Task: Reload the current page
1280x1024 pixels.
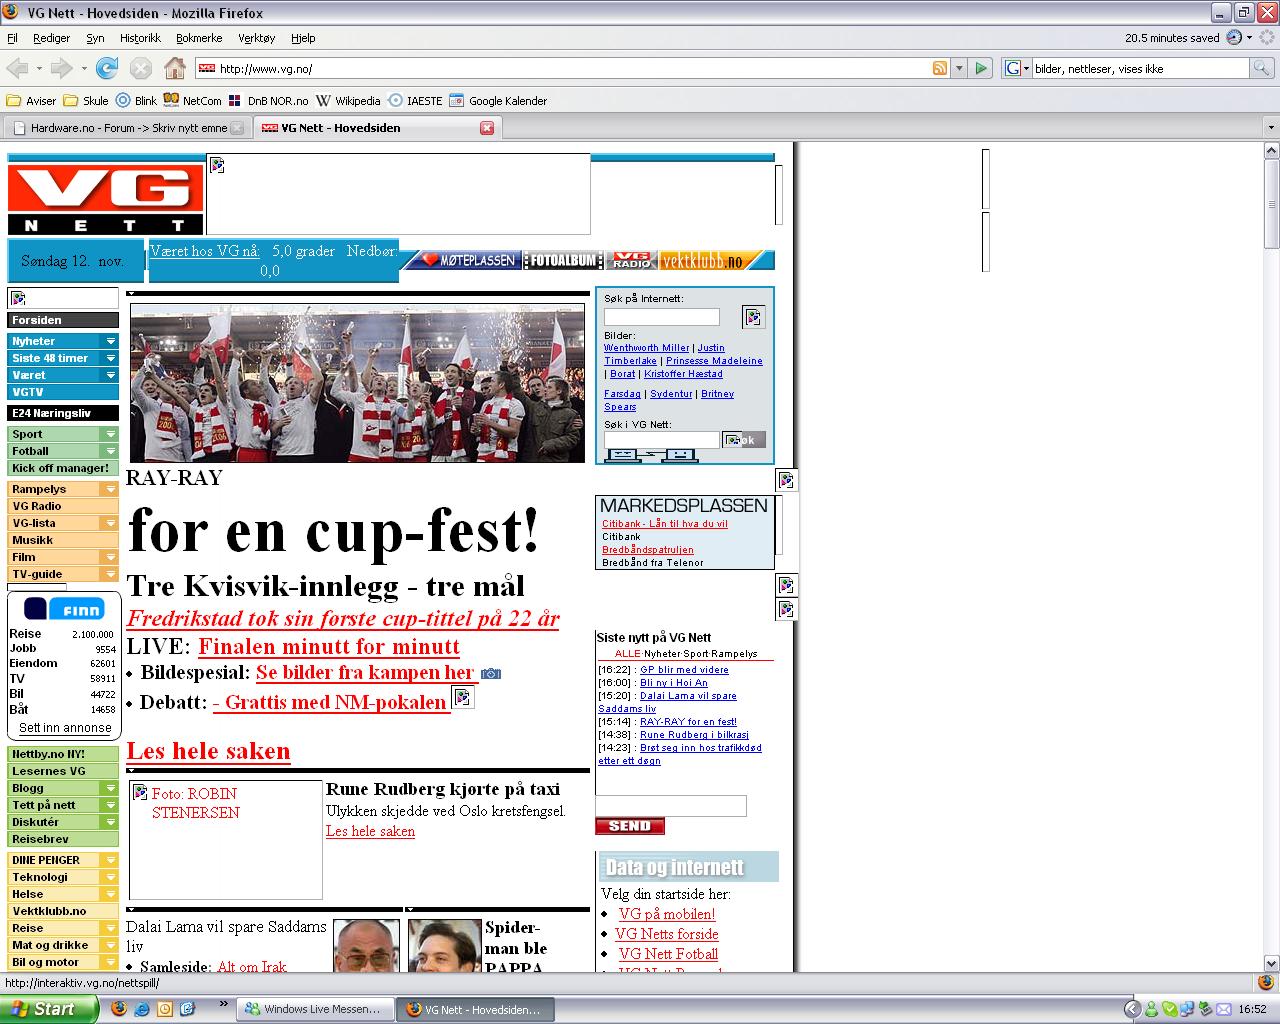Action: (x=107, y=68)
